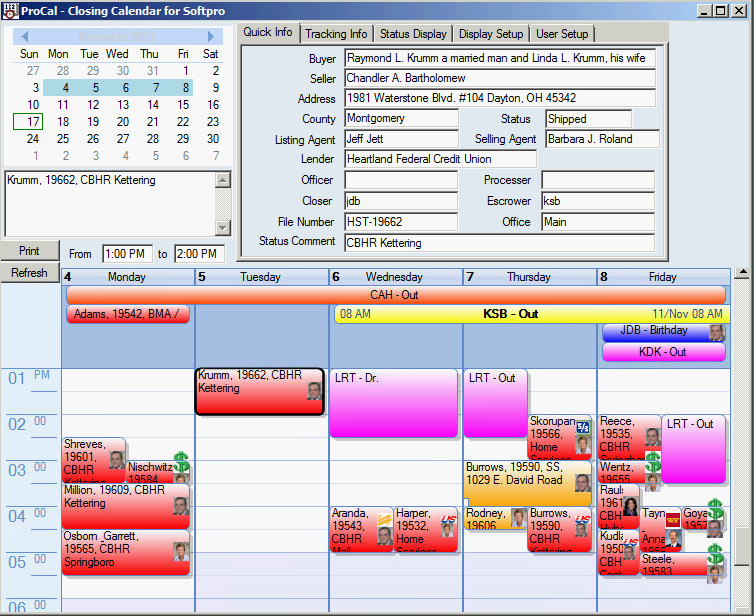Click agent photo on Million 19609 appointment
This screenshot has height=616, width=754.
coord(181,506)
